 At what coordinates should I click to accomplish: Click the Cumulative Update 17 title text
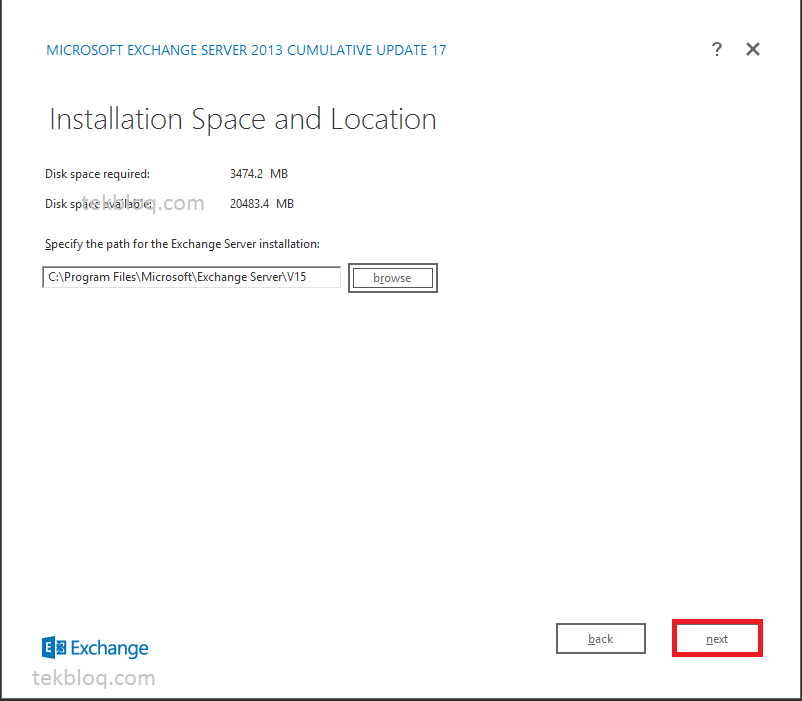pos(246,50)
